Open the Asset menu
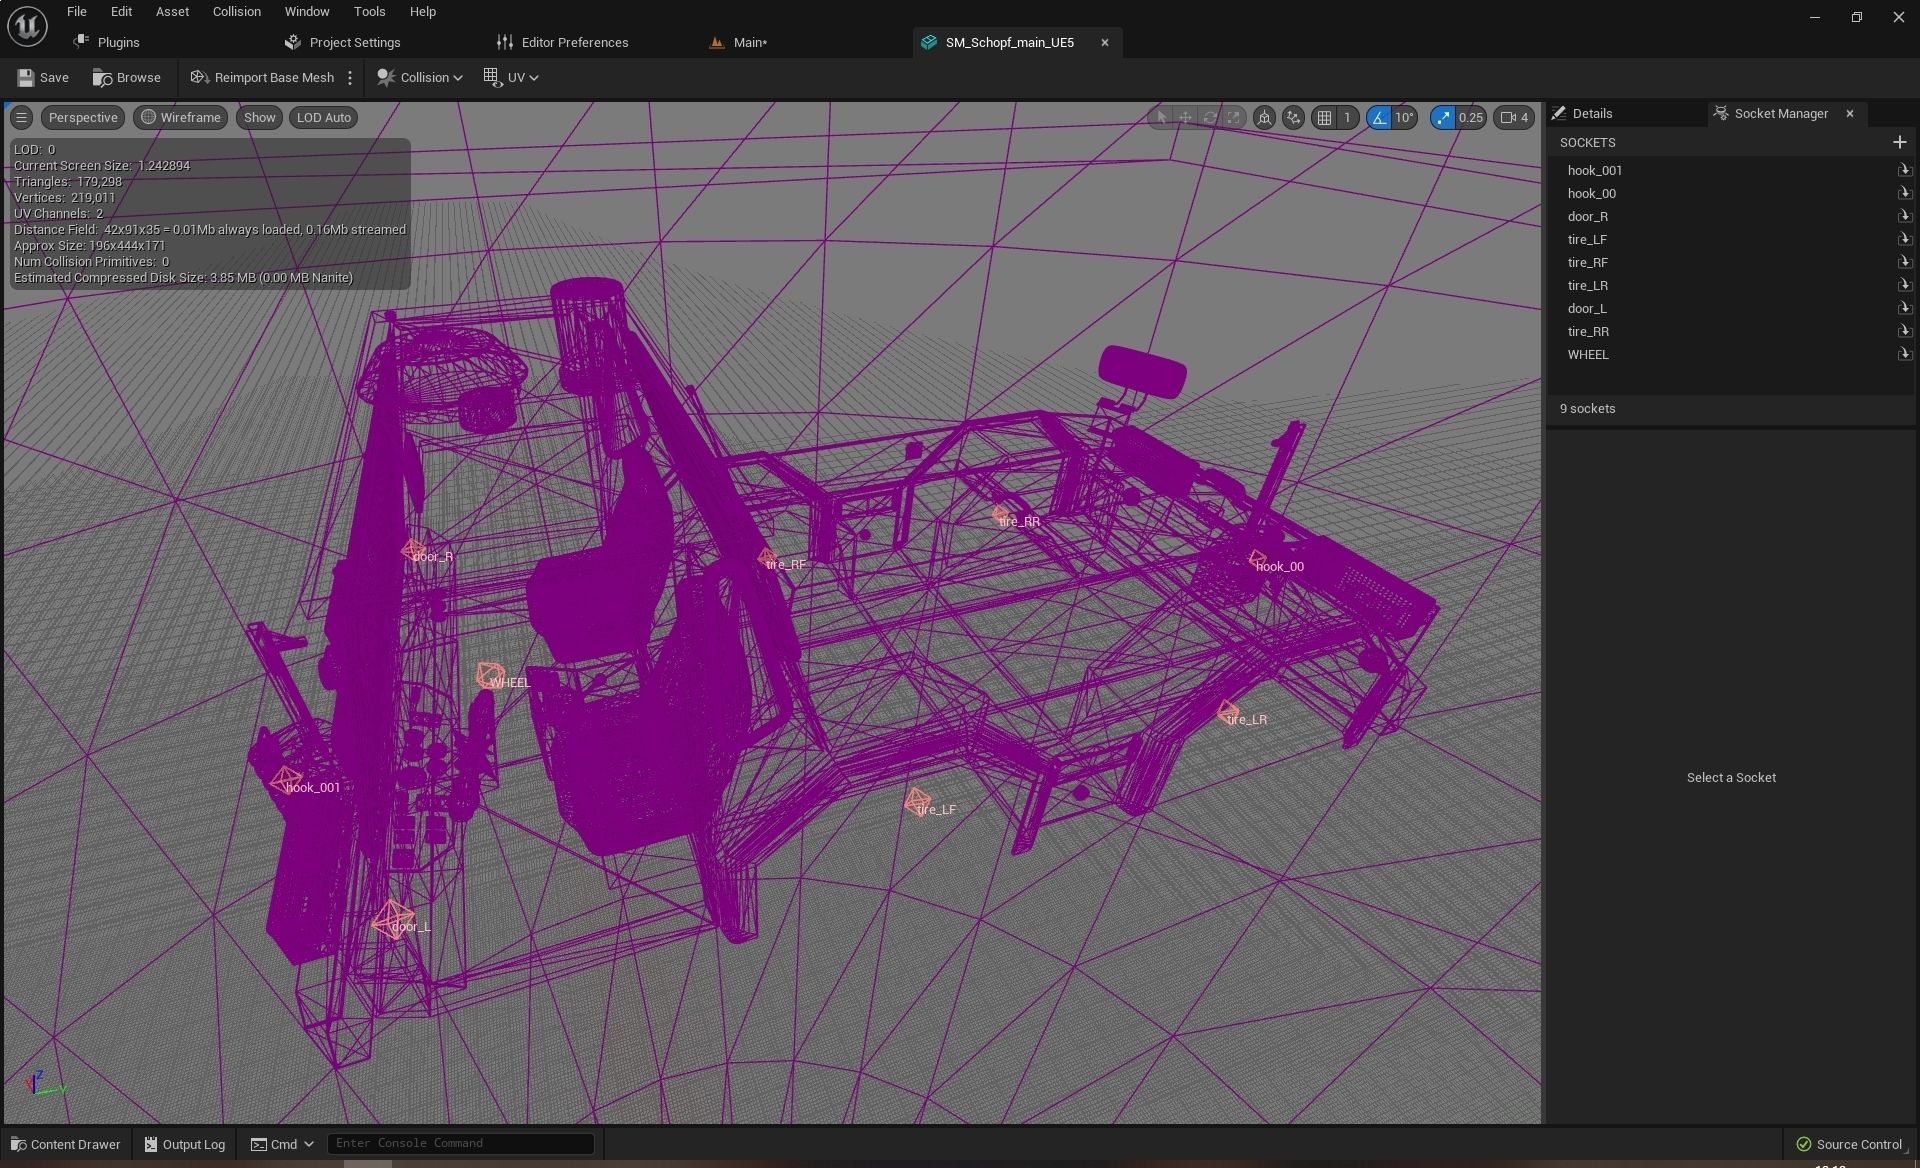The image size is (1920, 1168). [172, 12]
